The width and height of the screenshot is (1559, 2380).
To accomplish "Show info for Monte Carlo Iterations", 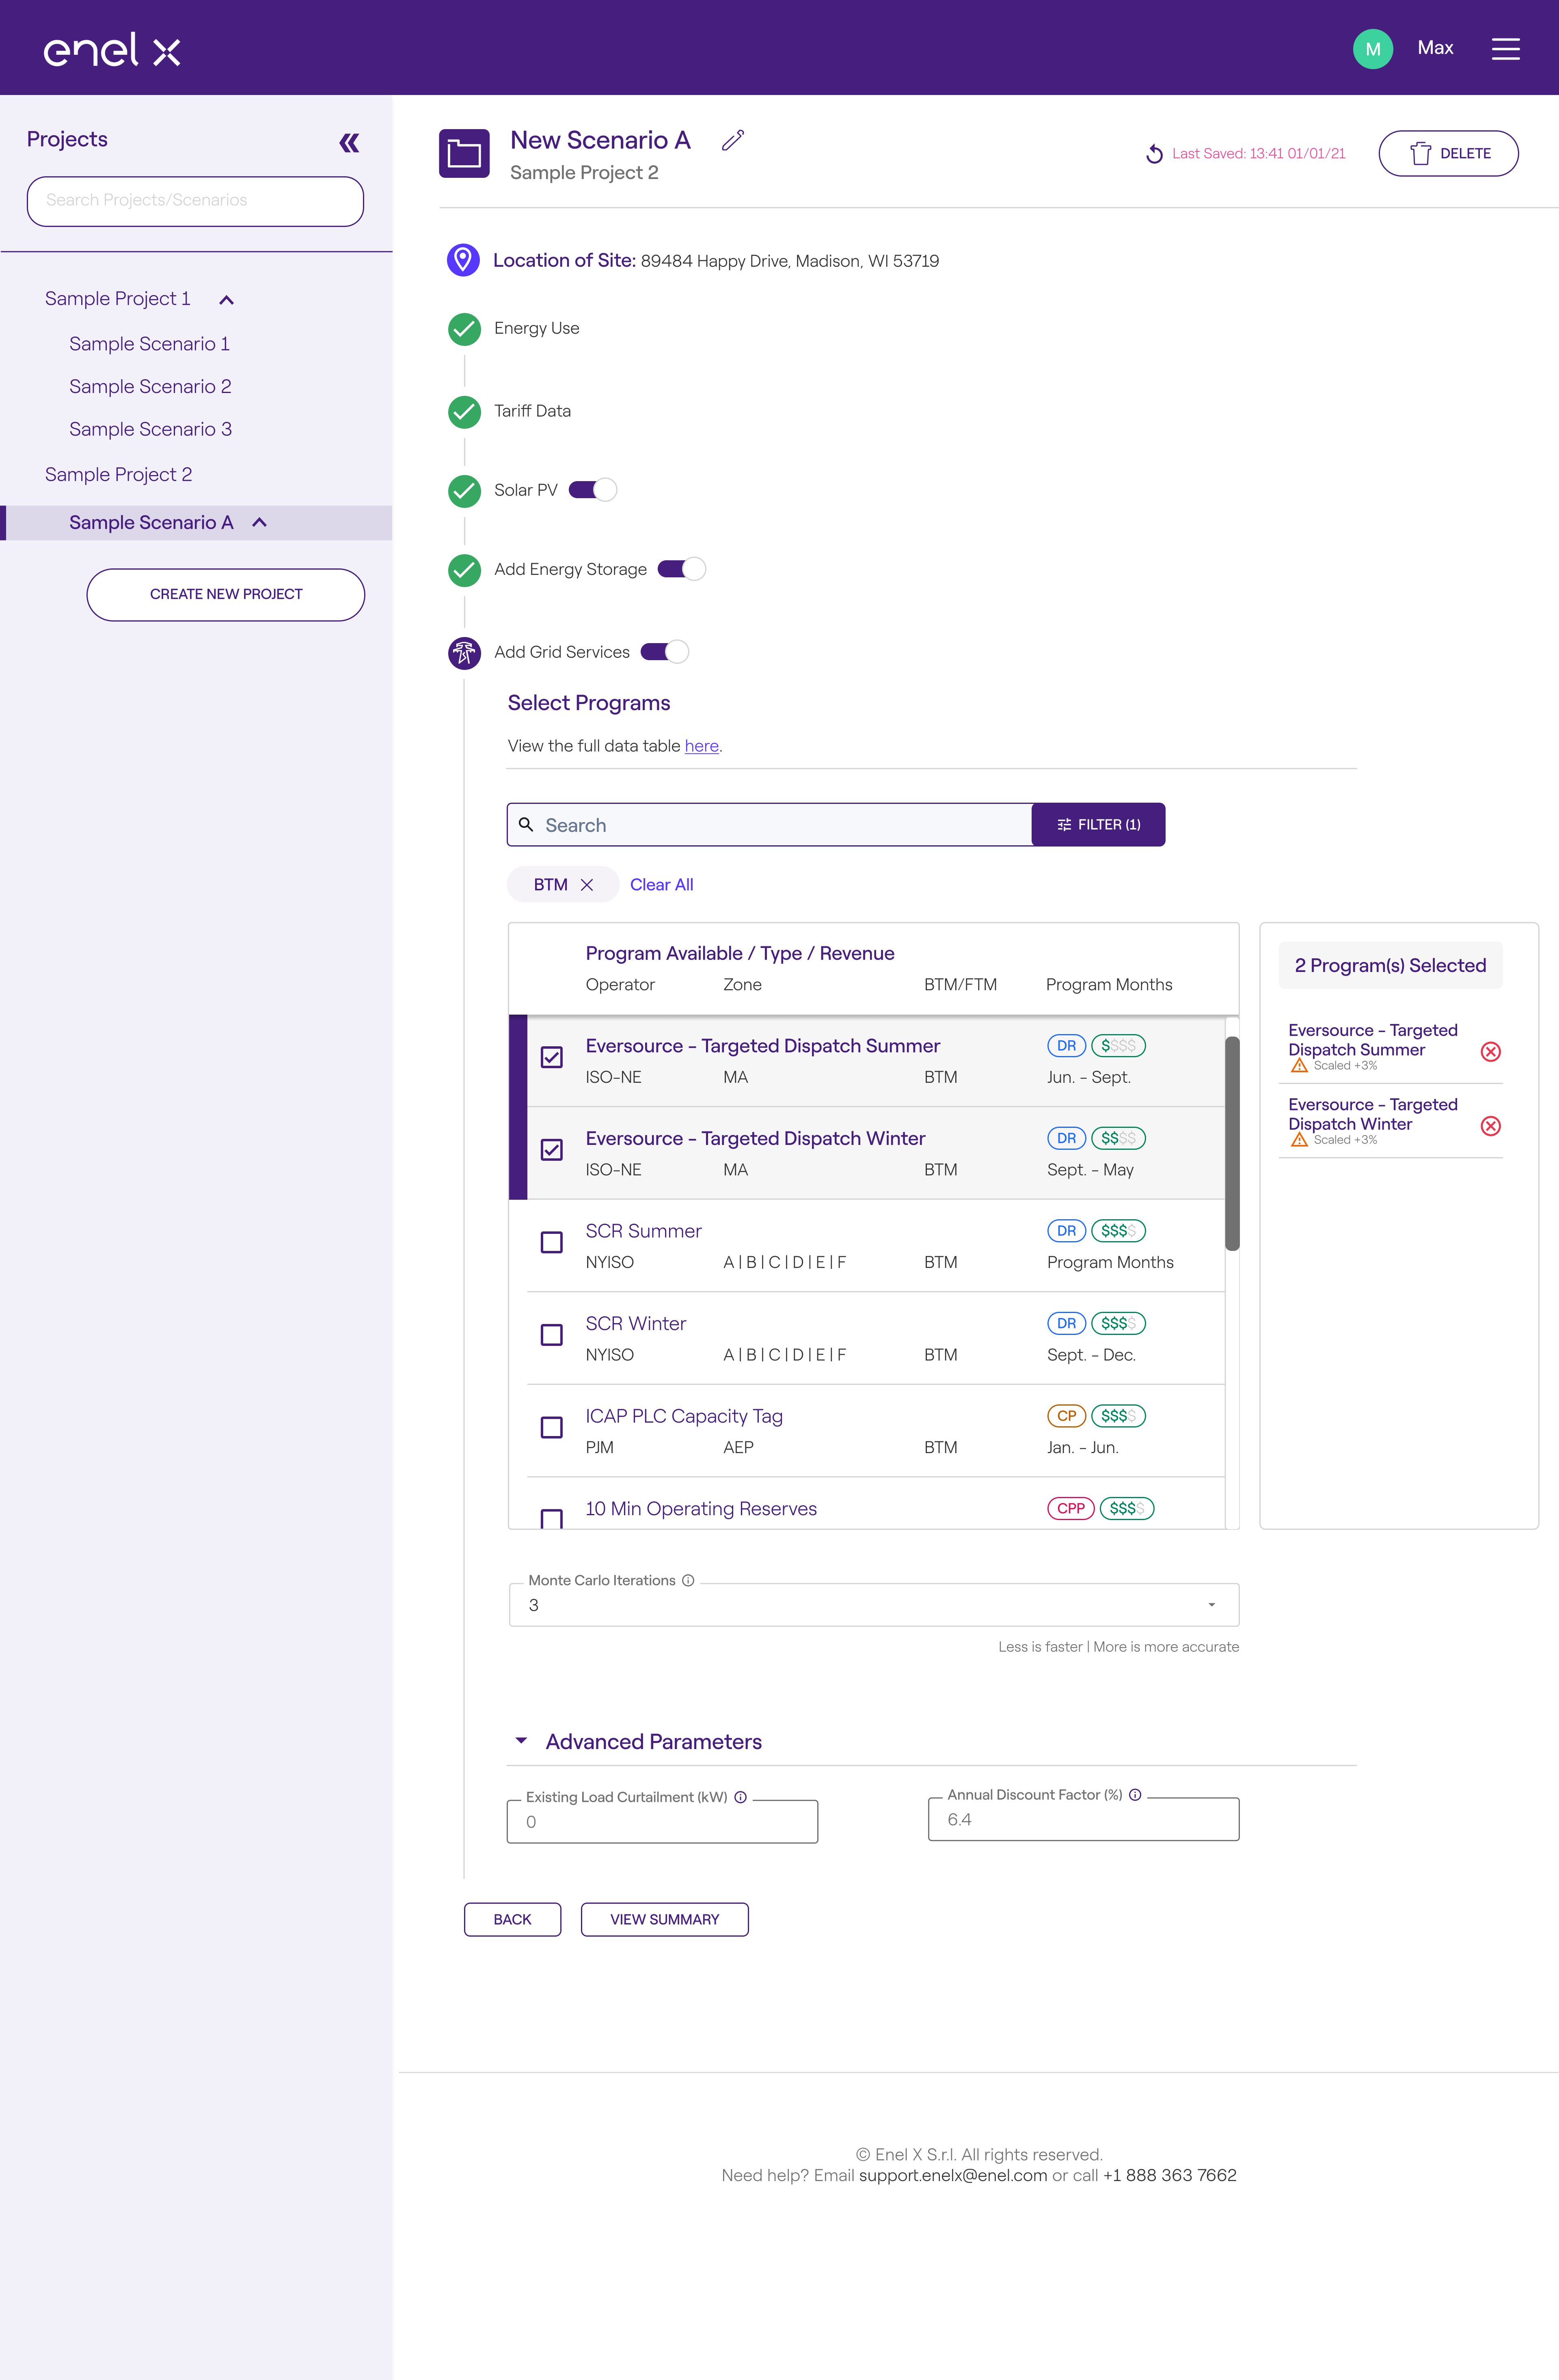I will pos(688,1580).
